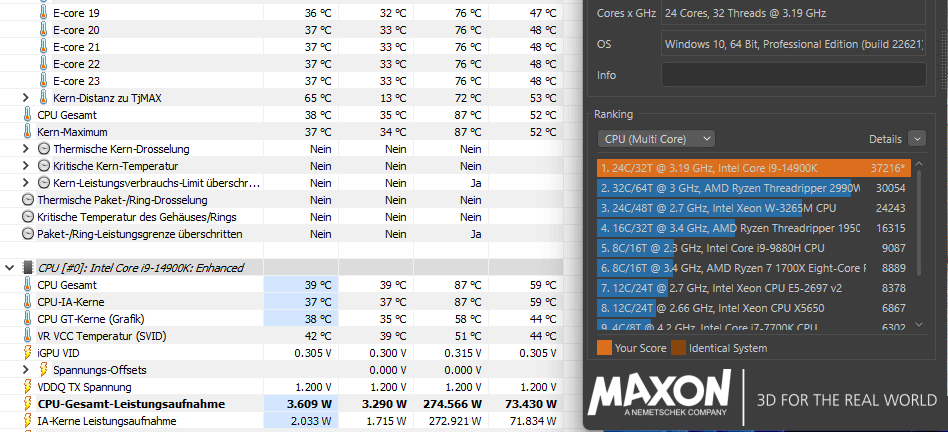This screenshot has height=432, width=948.
Task: Select the AMD Ryzen 7 1700X ranking entry
Action: click(x=753, y=268)
